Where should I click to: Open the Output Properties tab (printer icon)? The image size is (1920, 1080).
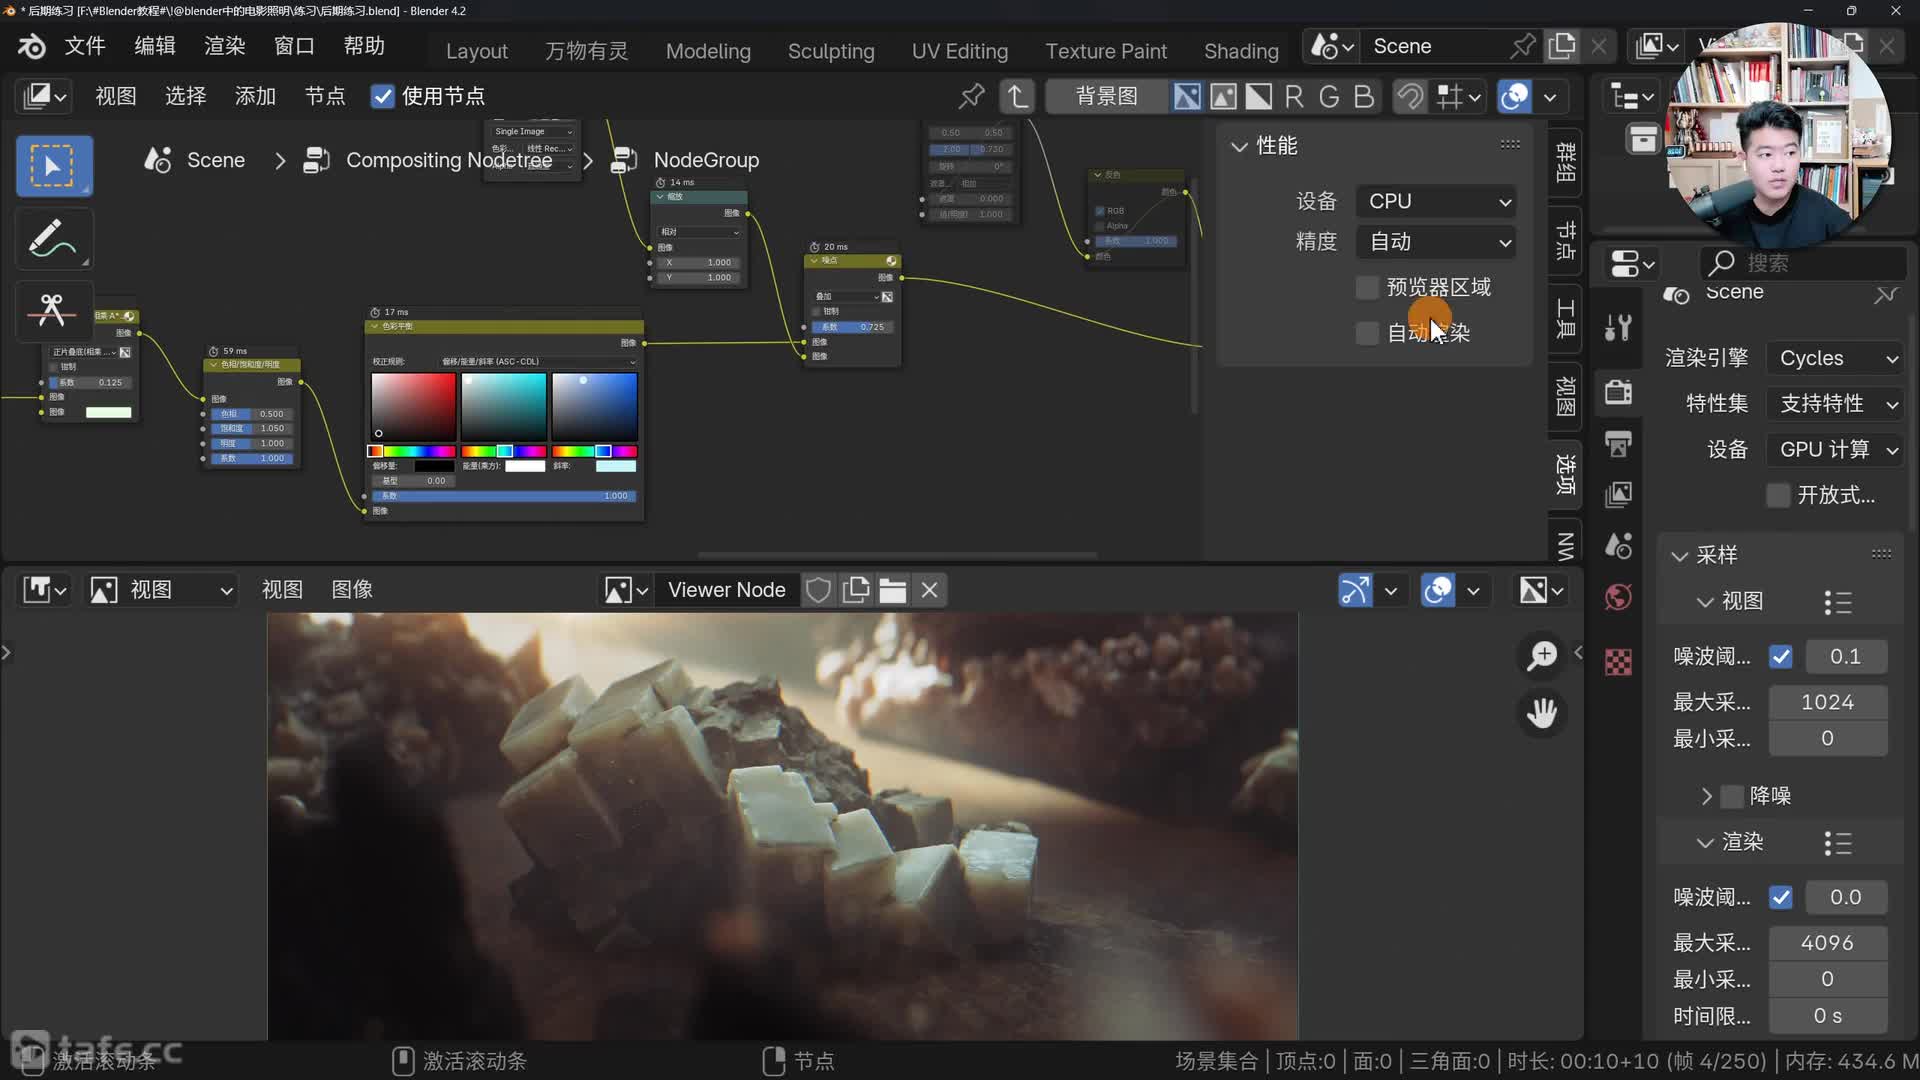(x=1617, y=444)
